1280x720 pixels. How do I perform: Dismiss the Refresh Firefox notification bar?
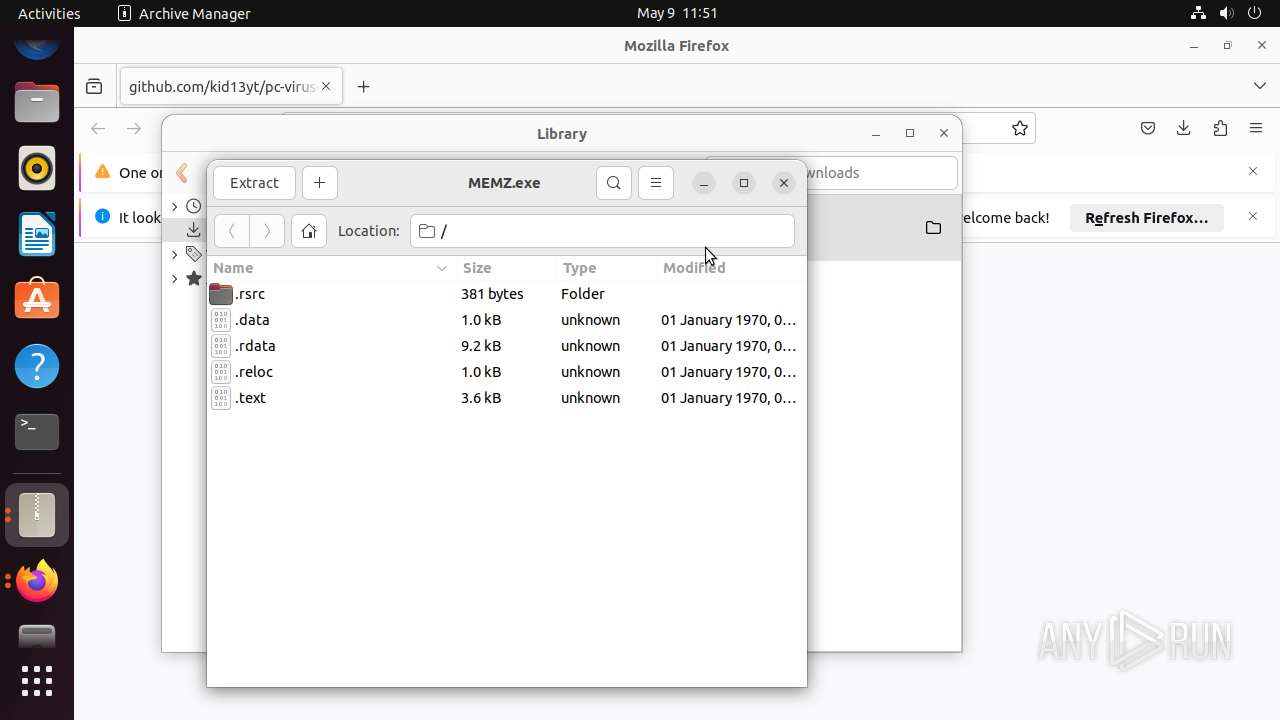click(x=1253, y=216)
